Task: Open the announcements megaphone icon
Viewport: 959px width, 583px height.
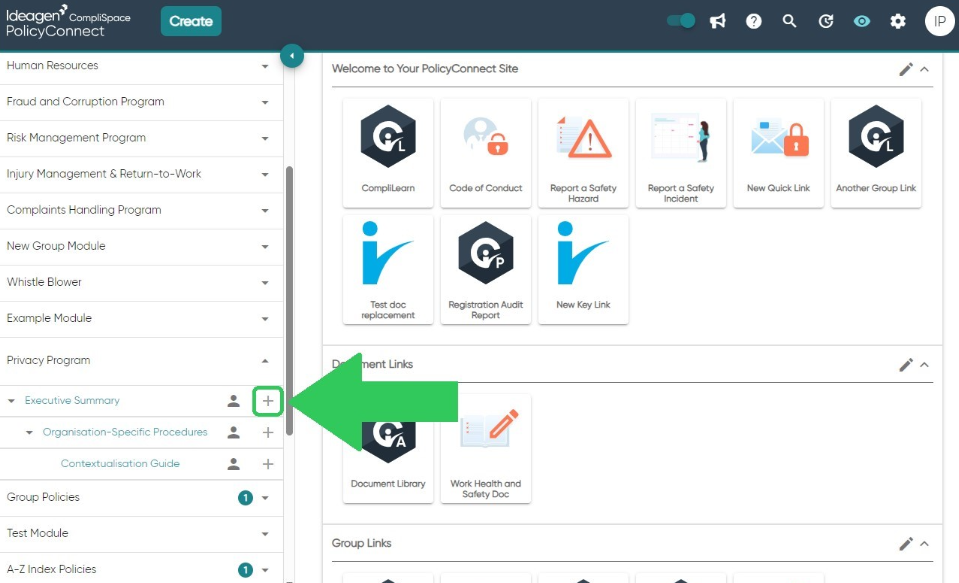Action: pyautogui.click(x=717, y=21)
